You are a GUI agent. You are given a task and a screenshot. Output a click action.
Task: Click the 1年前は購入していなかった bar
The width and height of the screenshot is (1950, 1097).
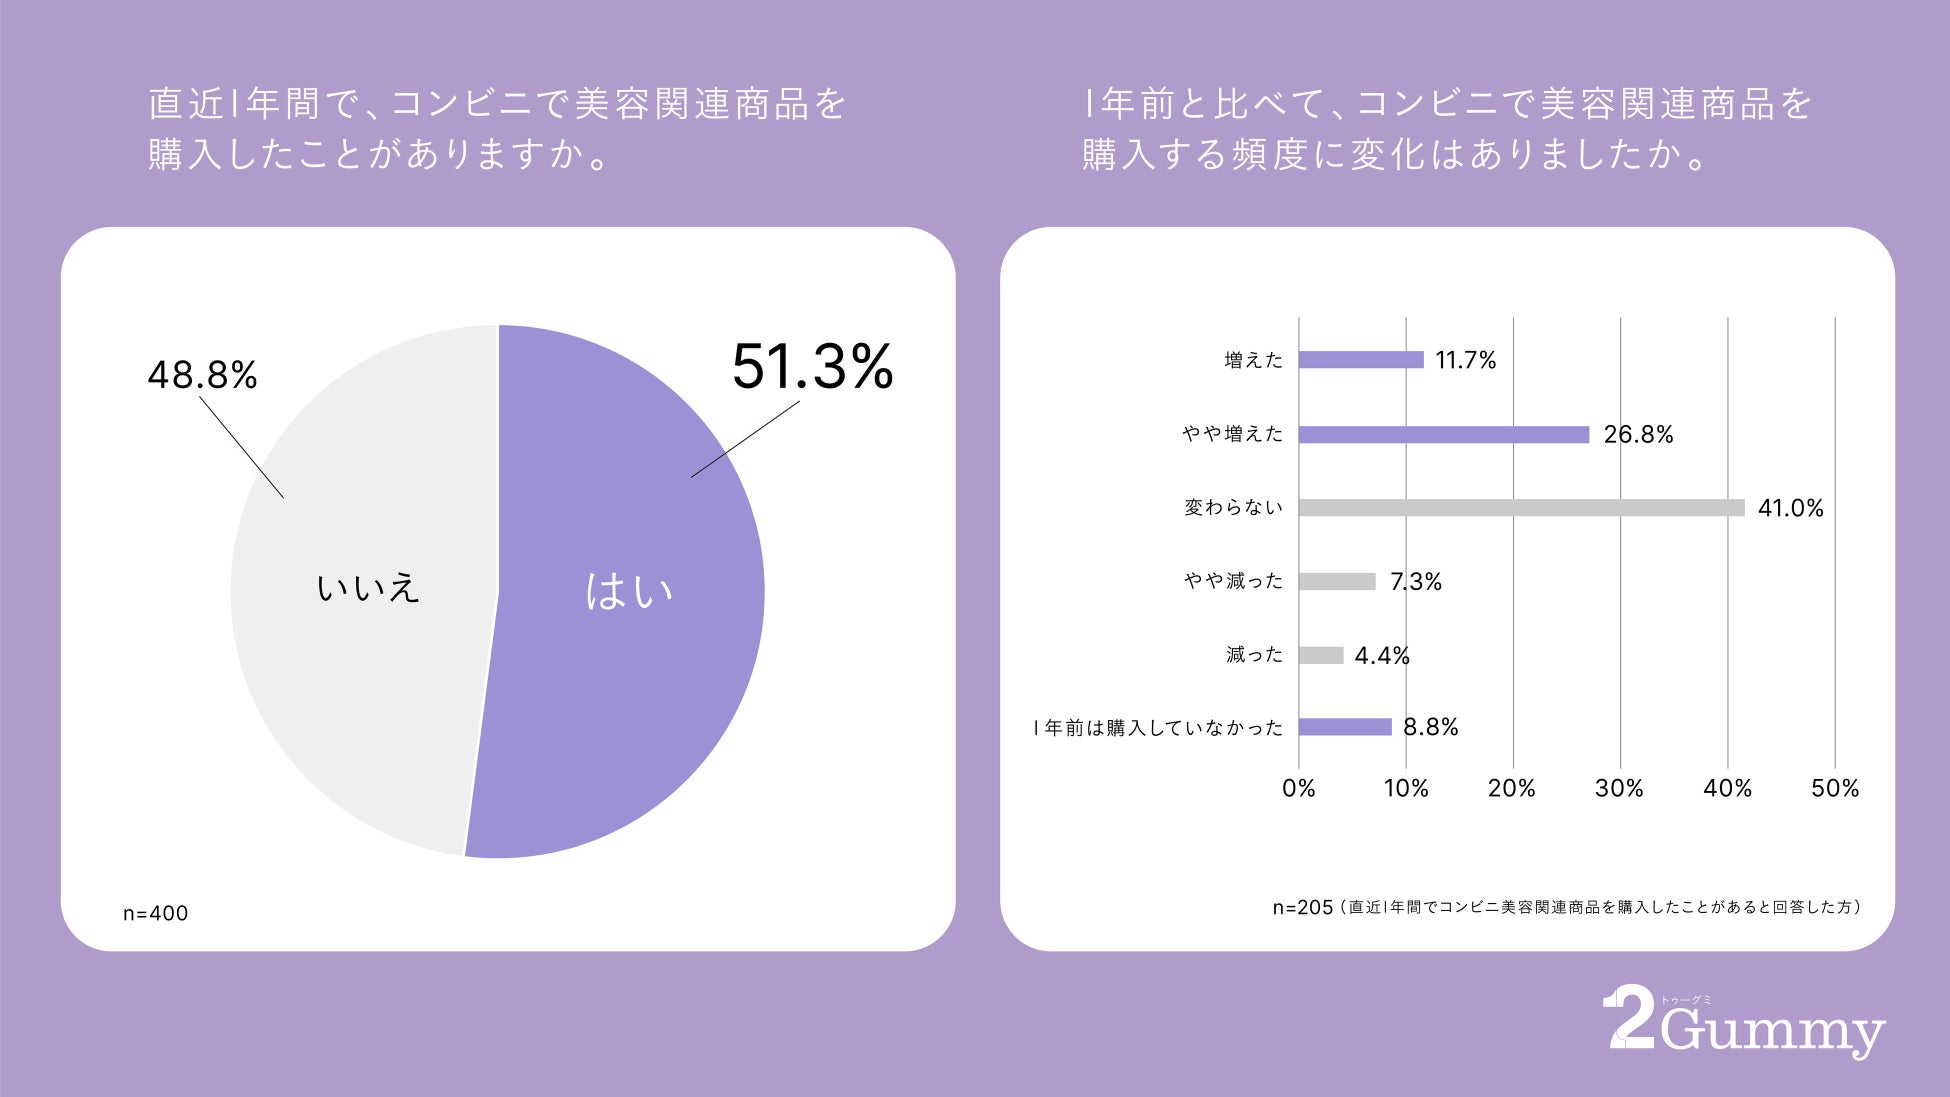(1345, 727)
